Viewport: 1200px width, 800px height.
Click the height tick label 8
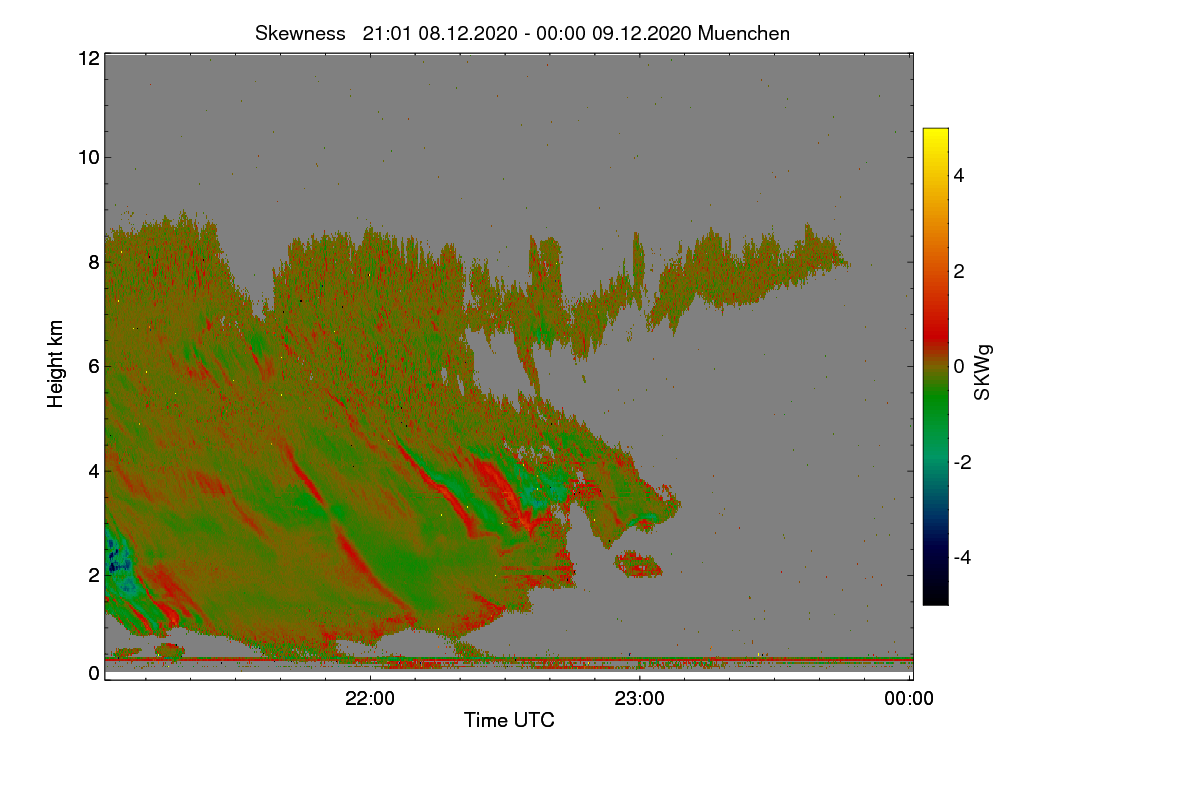click(x=93, y=262)
